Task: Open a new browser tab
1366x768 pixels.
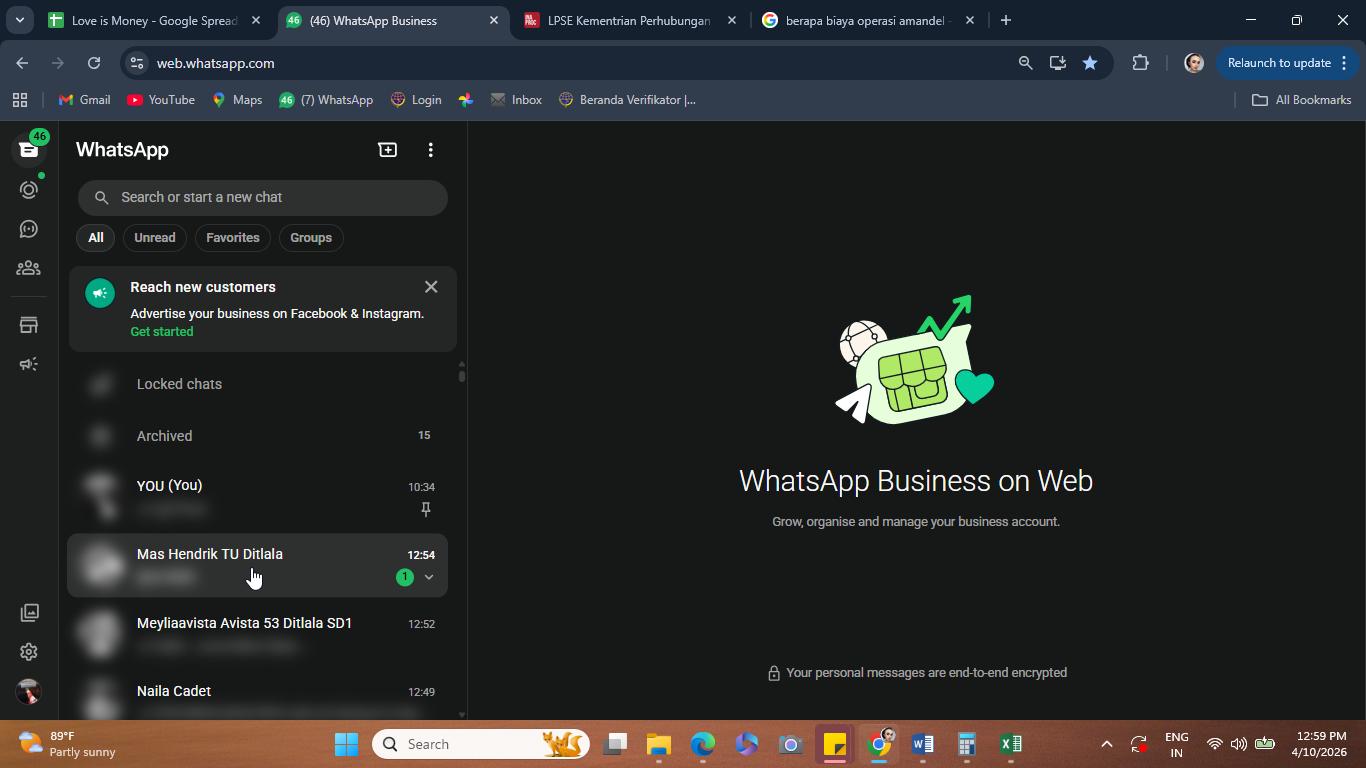Action: coord(1006,20)
